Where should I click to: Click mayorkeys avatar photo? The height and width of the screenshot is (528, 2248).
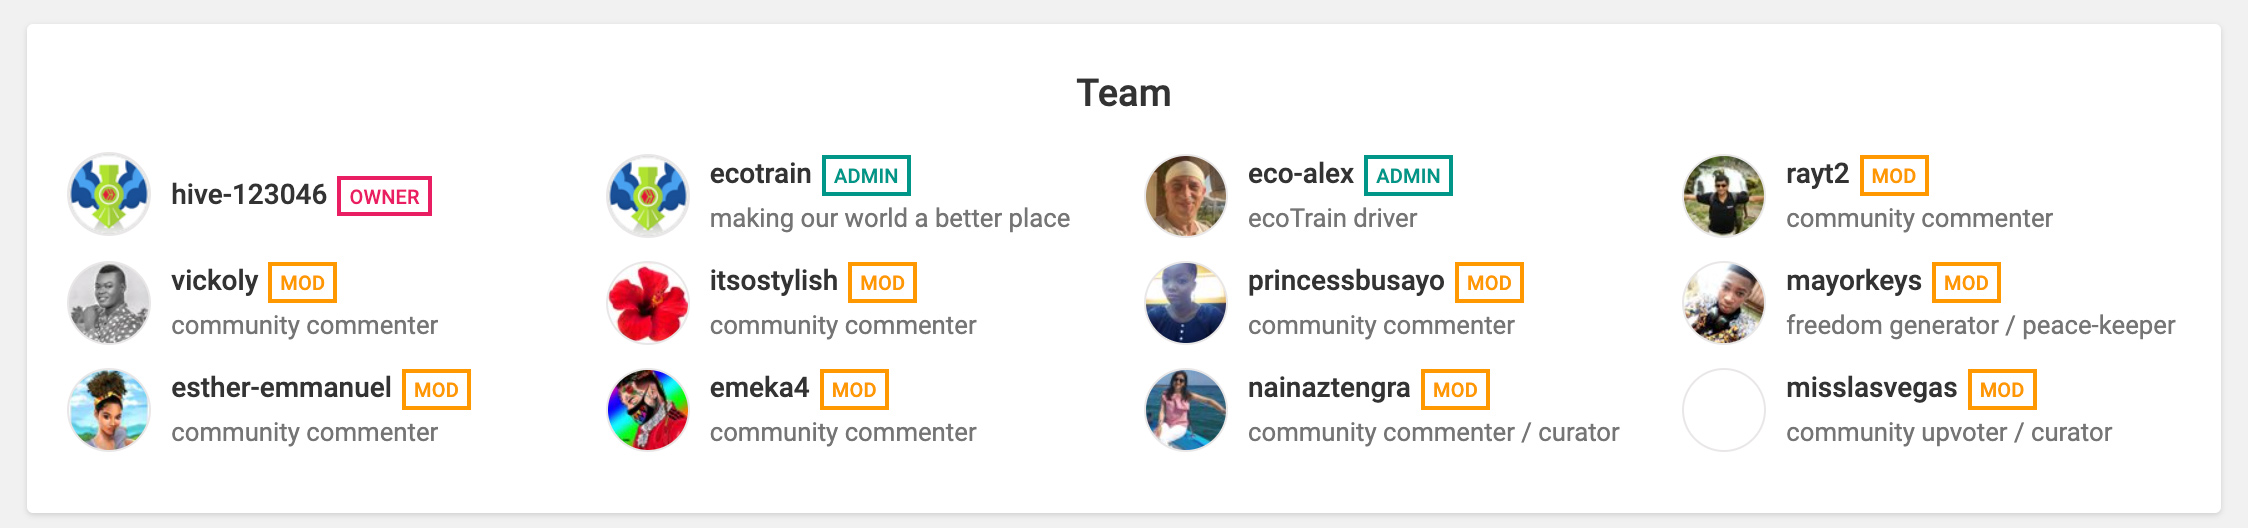click(1724, 302)
